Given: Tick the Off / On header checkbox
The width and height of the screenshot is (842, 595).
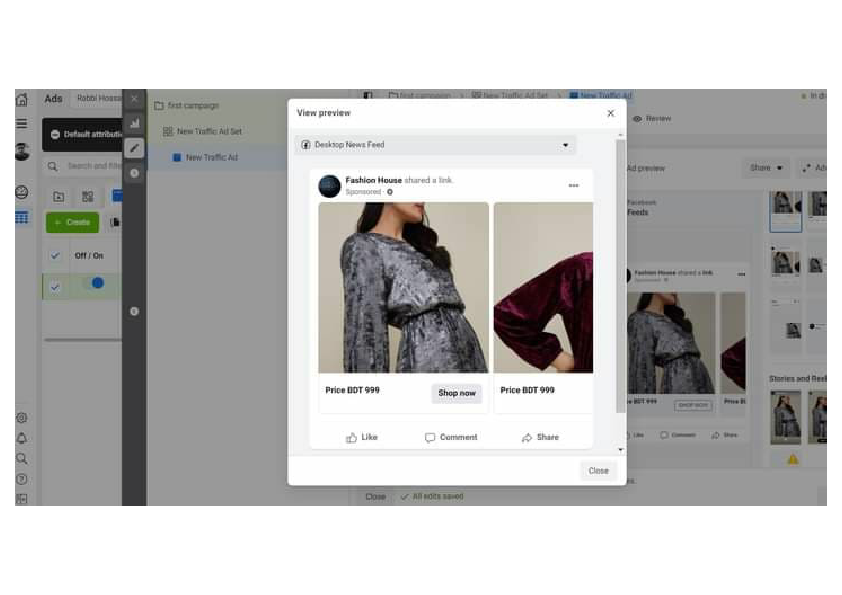Looking at the screenshot, I should [55, 256].
